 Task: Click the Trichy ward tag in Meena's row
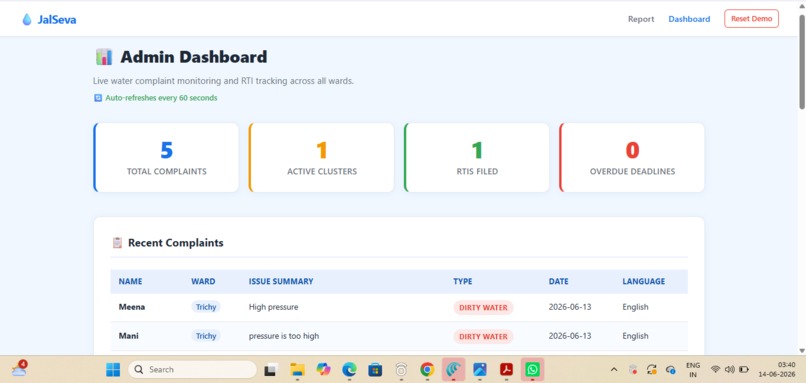coord(206,307)
